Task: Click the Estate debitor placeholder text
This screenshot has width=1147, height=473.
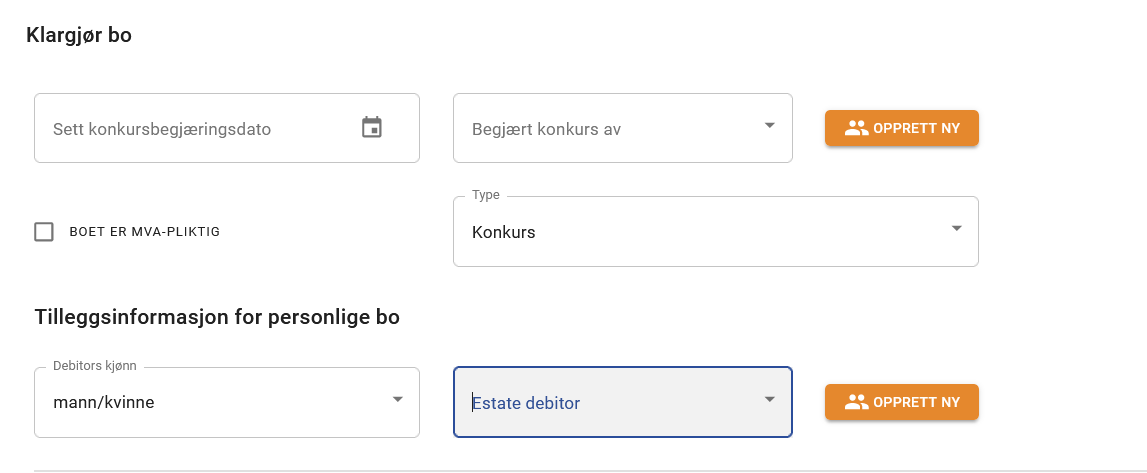Action: [526, 403]
